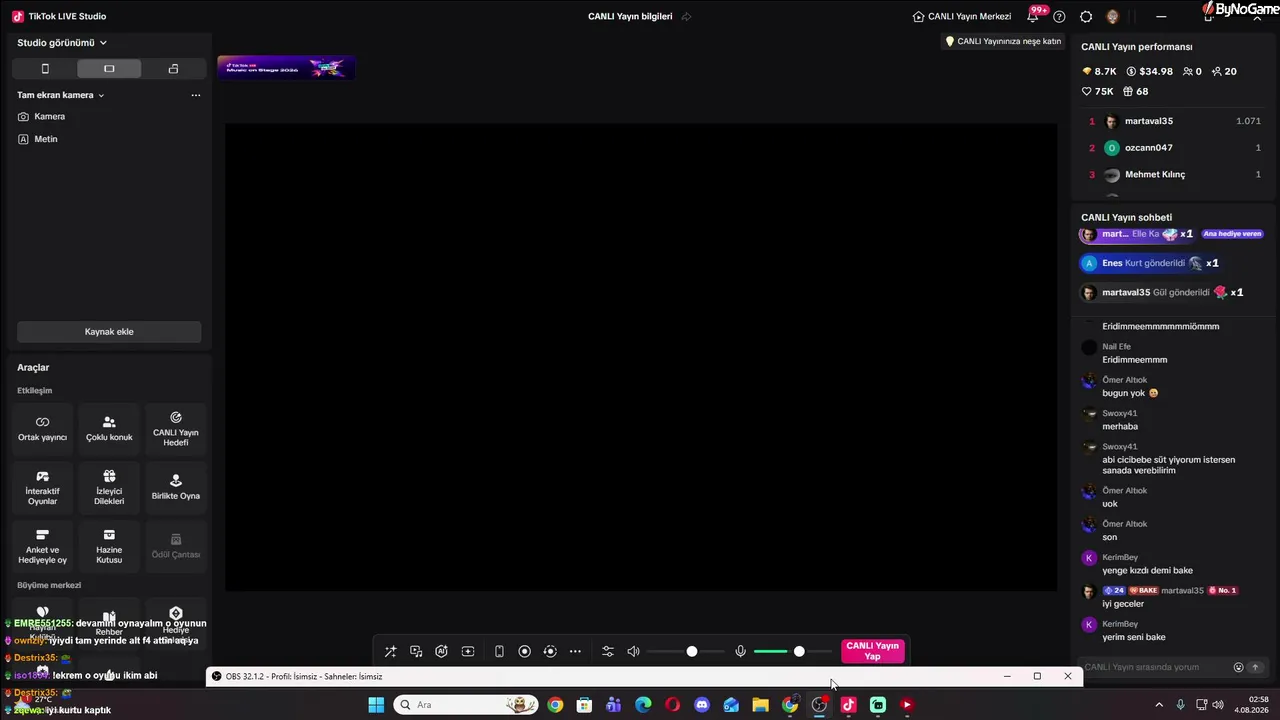The image size is (1280, 720).
Task: Open the emoji picker in chat input
Action: (1238, 667)
